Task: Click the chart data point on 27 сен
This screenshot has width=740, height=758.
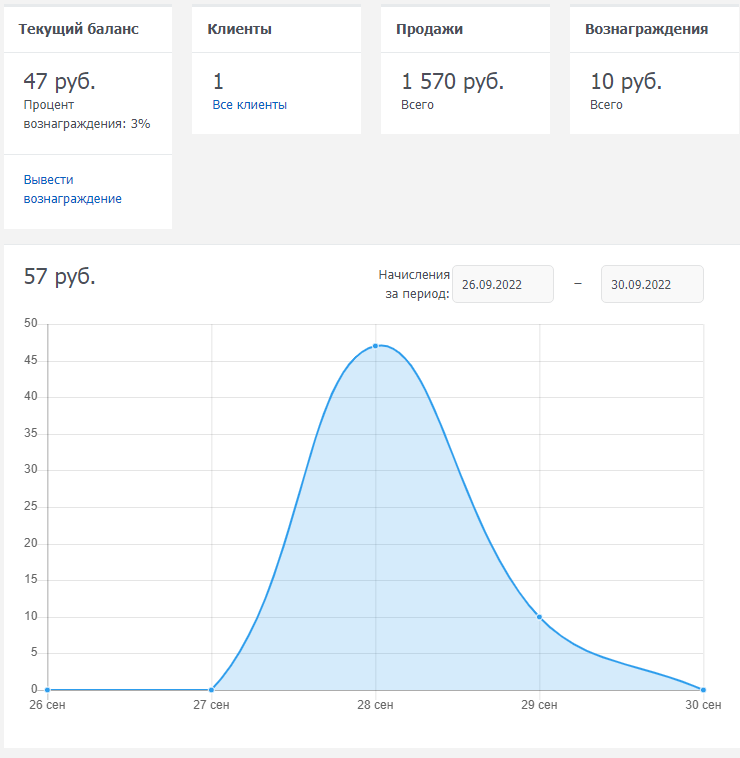Action: tap(211, 690)
